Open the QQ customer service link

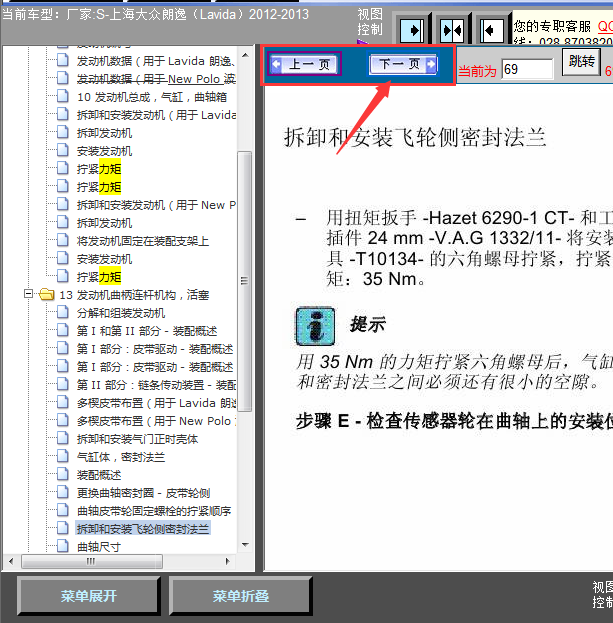click(605, 27)
